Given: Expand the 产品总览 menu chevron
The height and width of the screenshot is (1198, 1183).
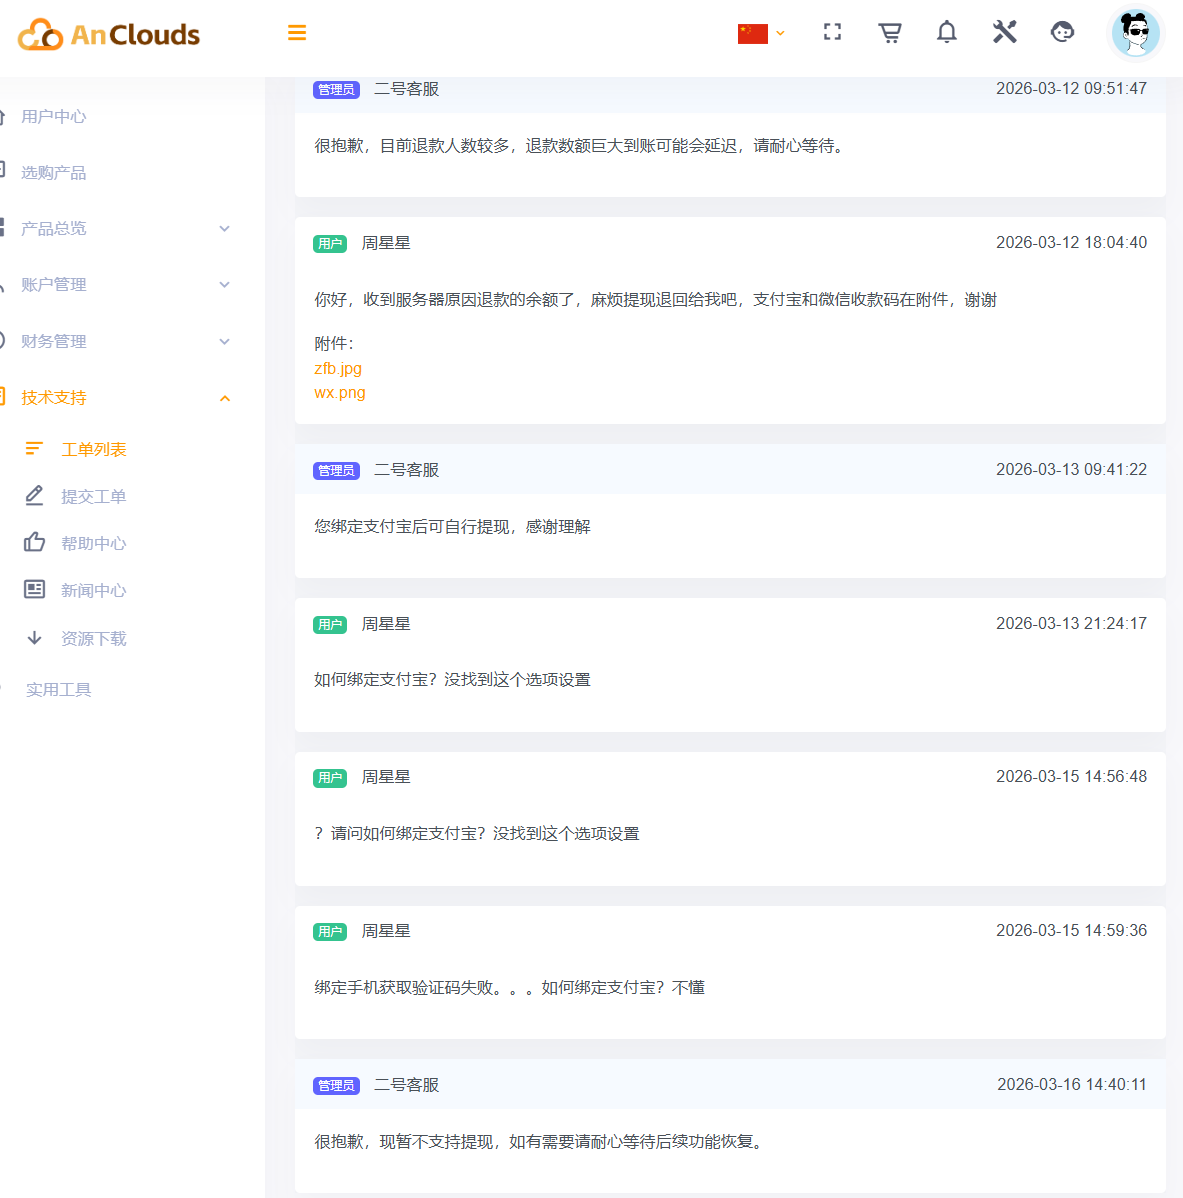Looking at the screenshot, I should click(x=225, y=228).
